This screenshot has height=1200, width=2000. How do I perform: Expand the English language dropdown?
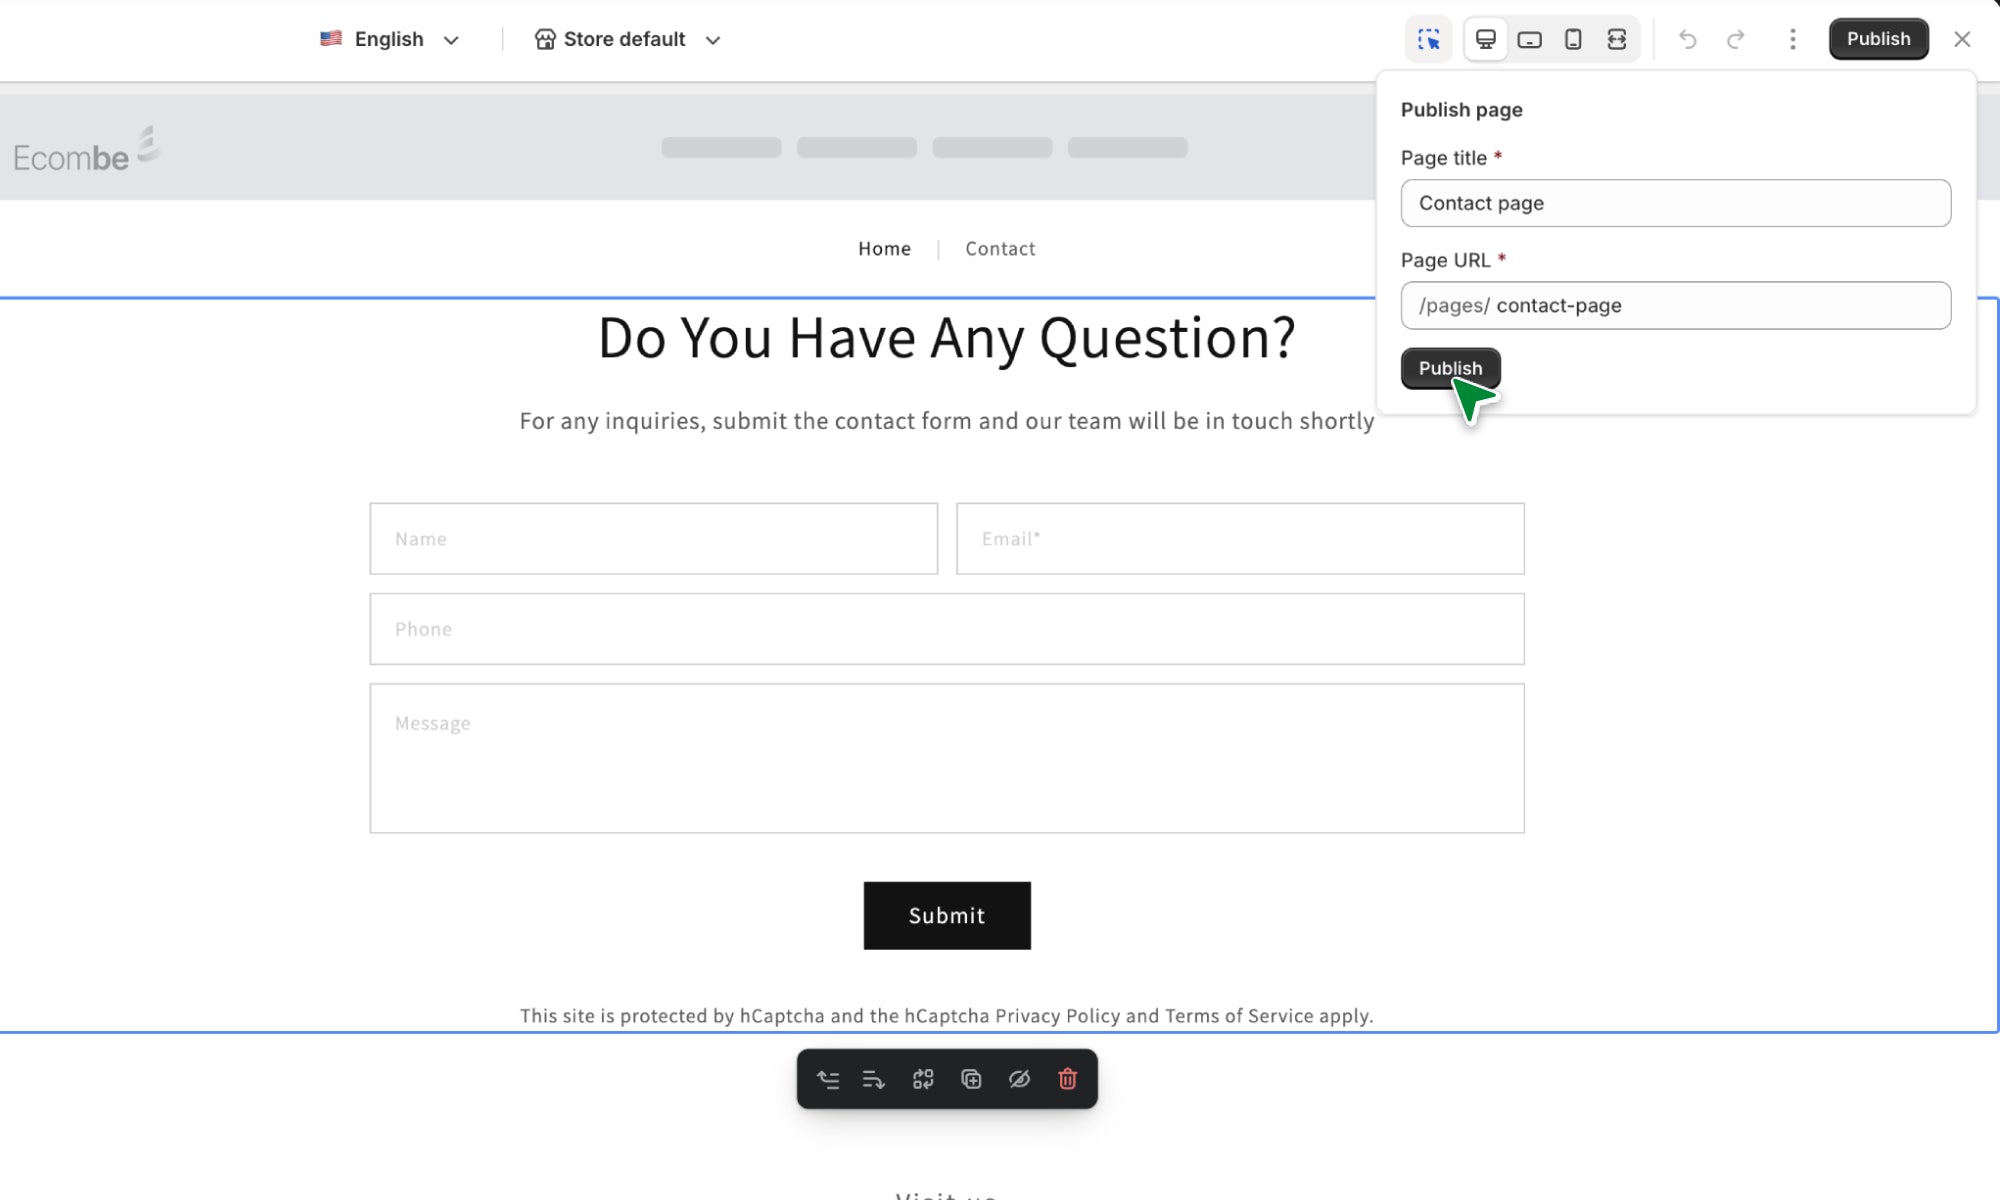pyautogui.click(x=390, y=39)
